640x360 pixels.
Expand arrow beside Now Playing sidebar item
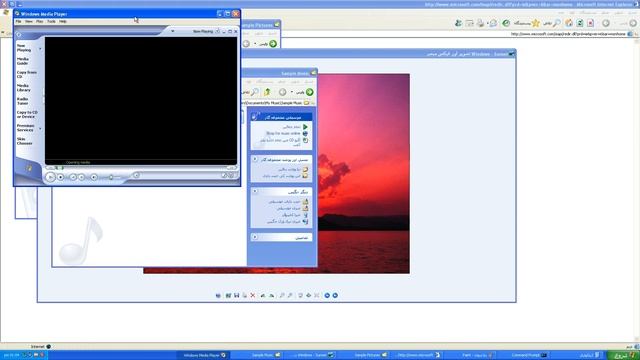point(40,49)
